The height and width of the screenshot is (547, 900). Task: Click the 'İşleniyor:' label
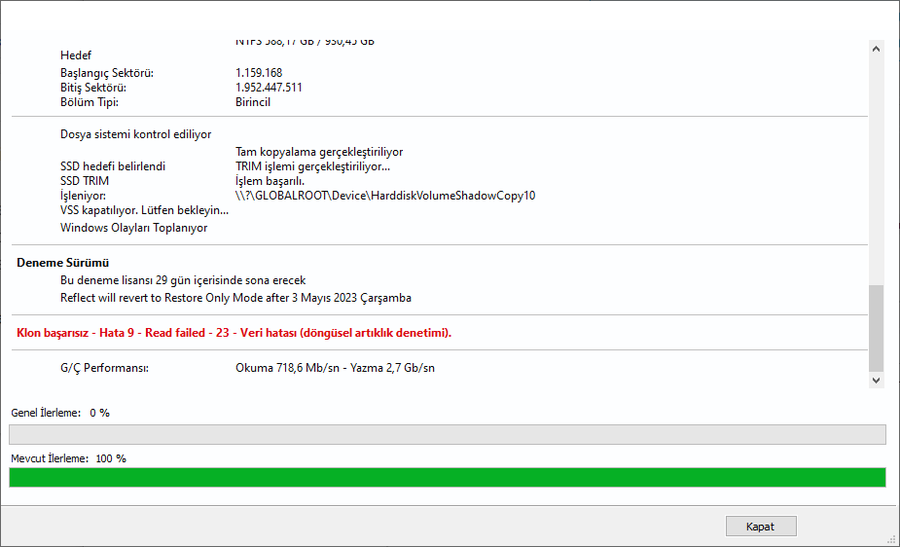pyautogui.click(x=83, y=196)
